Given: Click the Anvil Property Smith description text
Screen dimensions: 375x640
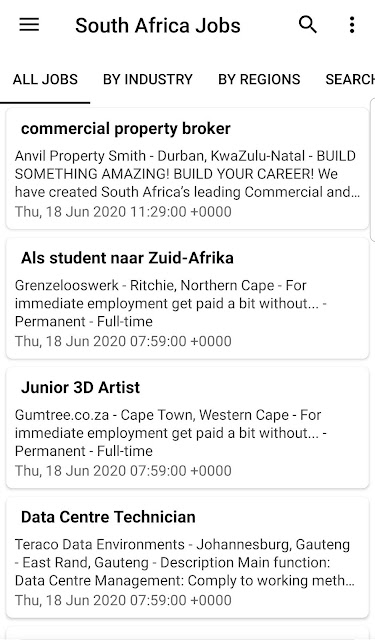Looking at the screenshot, I should coord(187,174).
